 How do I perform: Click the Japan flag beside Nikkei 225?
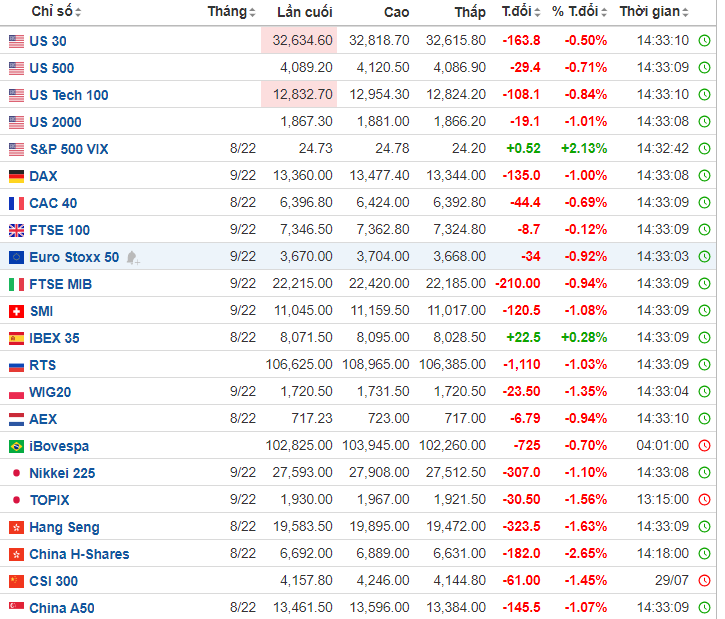click(x=16, y=473)
